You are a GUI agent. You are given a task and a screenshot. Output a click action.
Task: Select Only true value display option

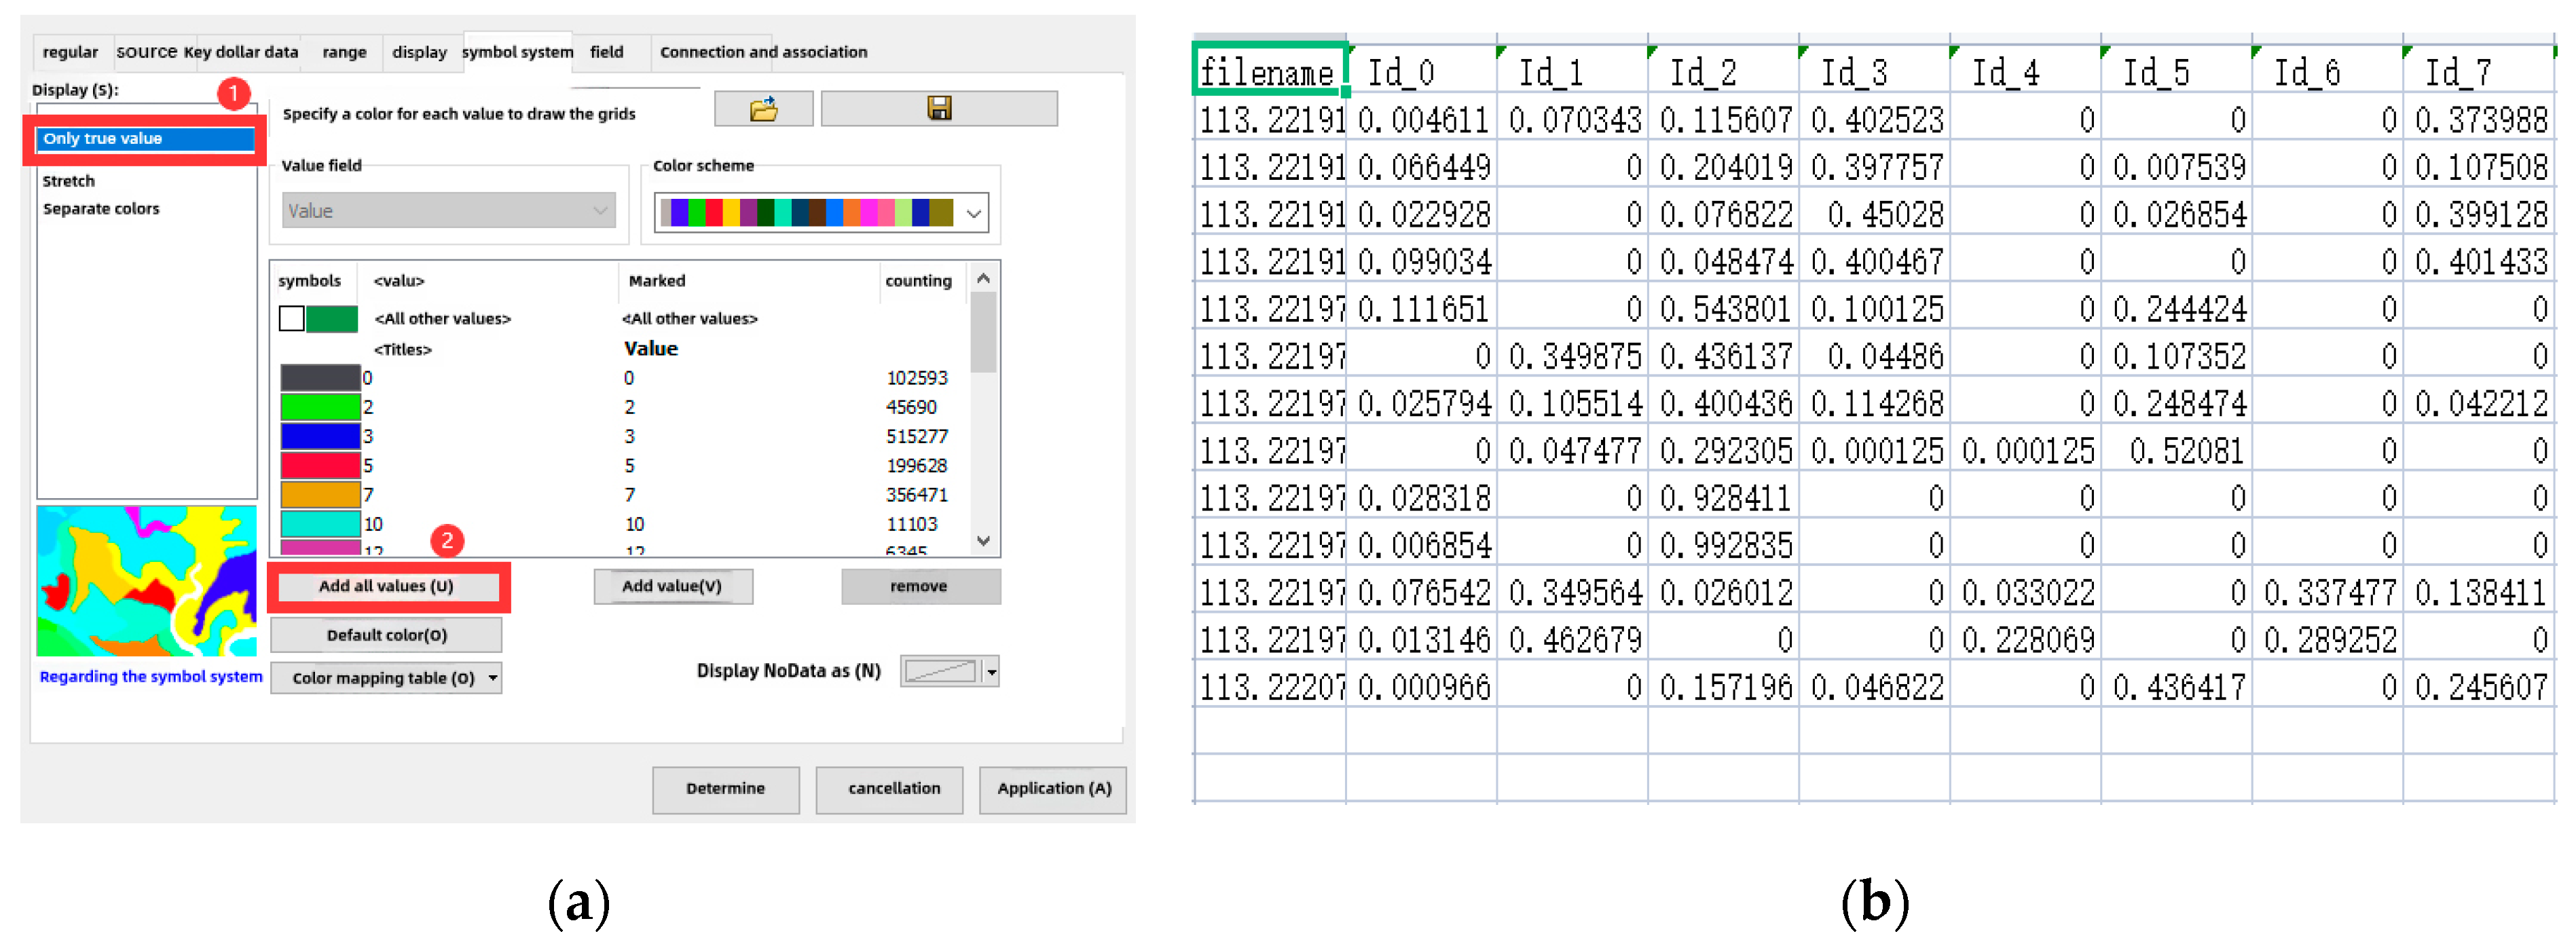(146, 139)
